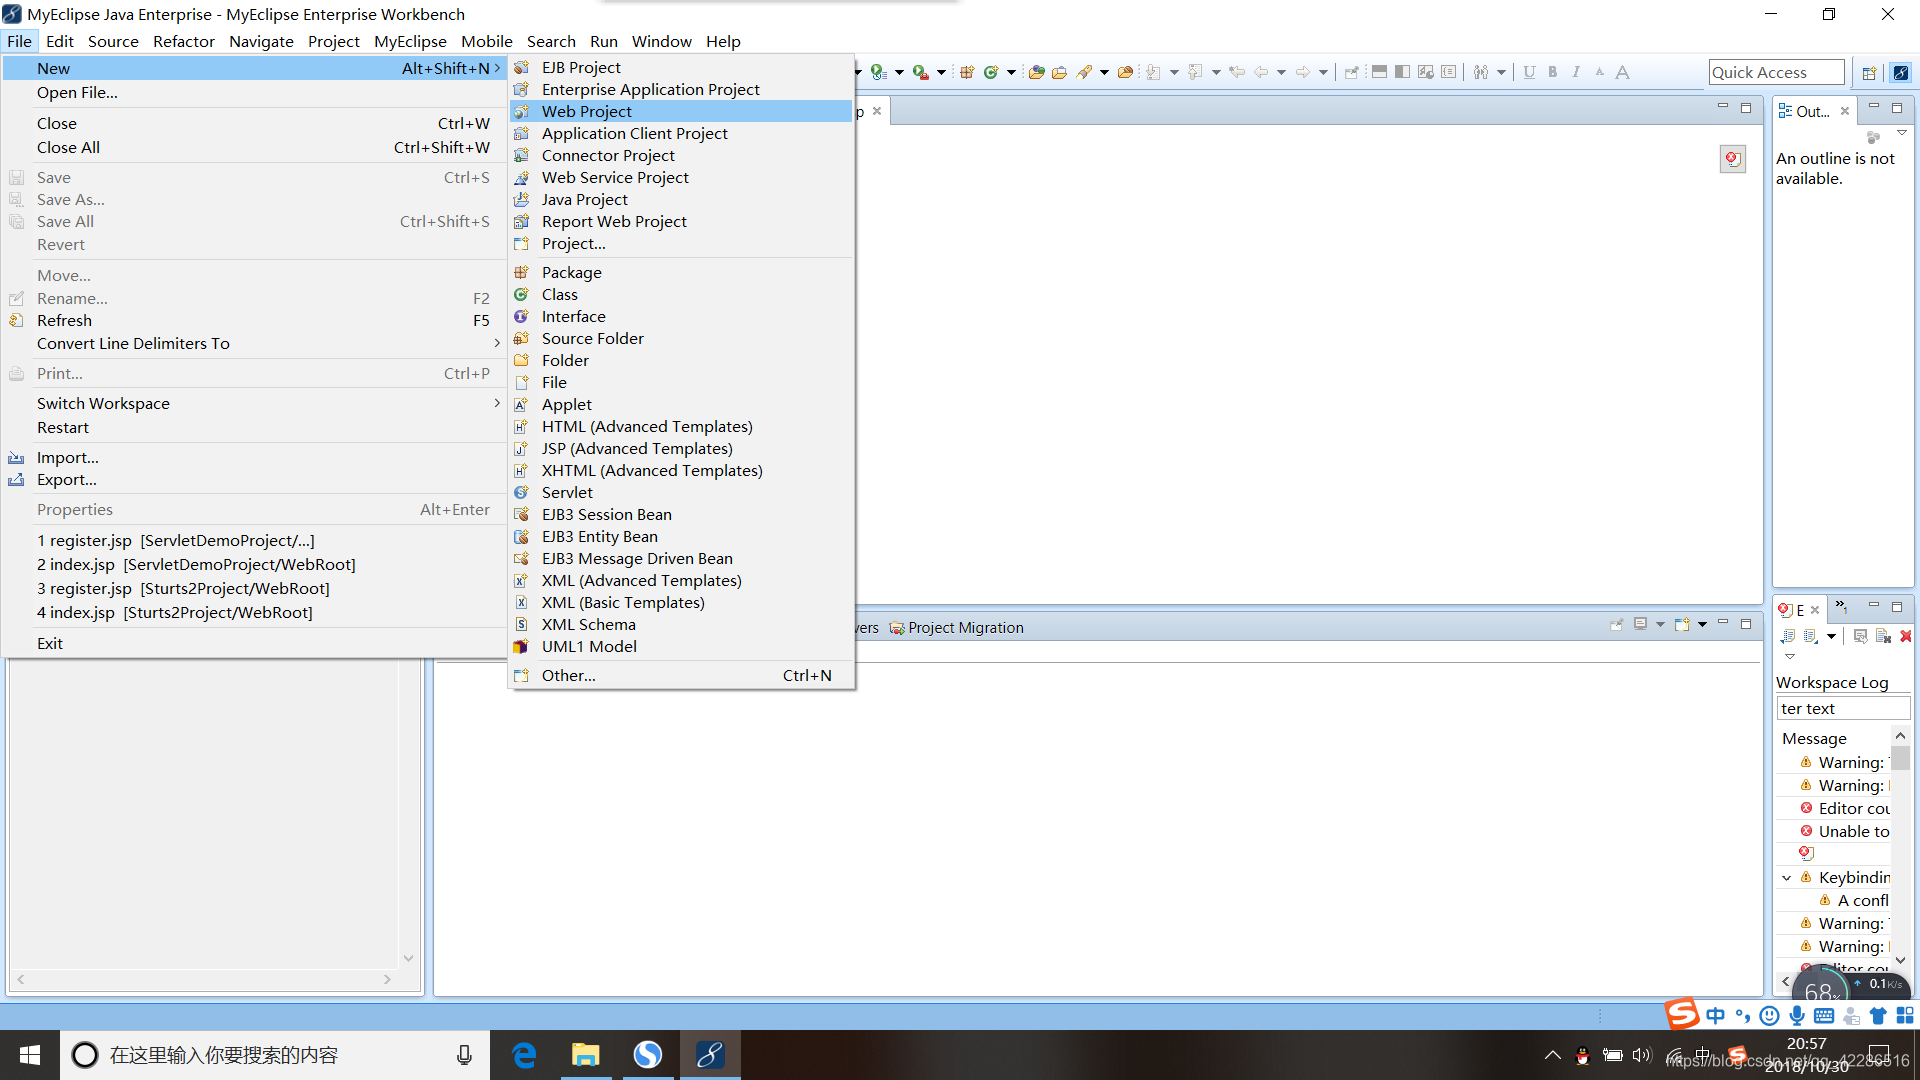1920x1080 pixels.
Task: Click Export... in the File menu
Action: 254,479
